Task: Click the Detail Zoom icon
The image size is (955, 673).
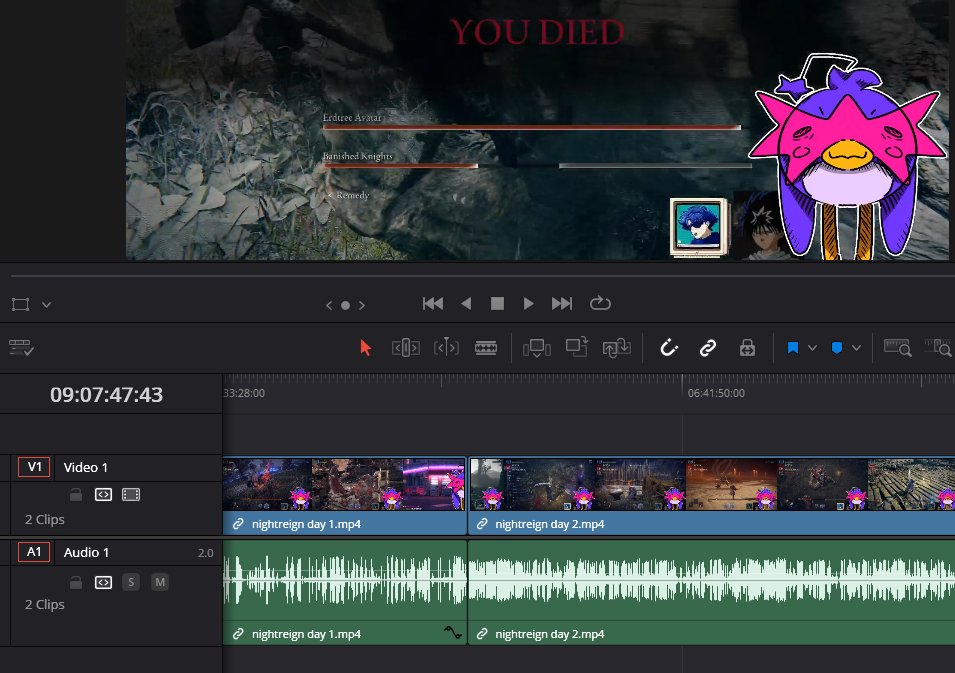Action: [938, 348]
